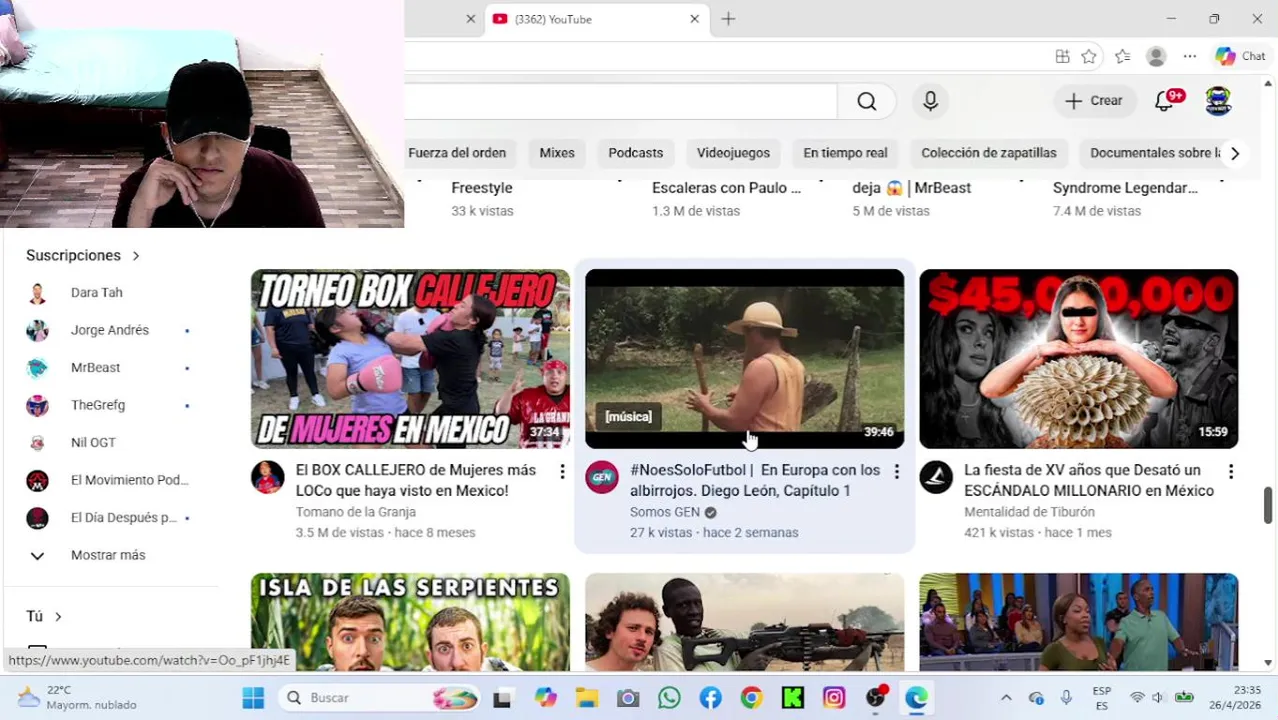This screenshot has width=1278, height=720.
Task: Close the YouTube tab
Action: [x=694, y=19]
